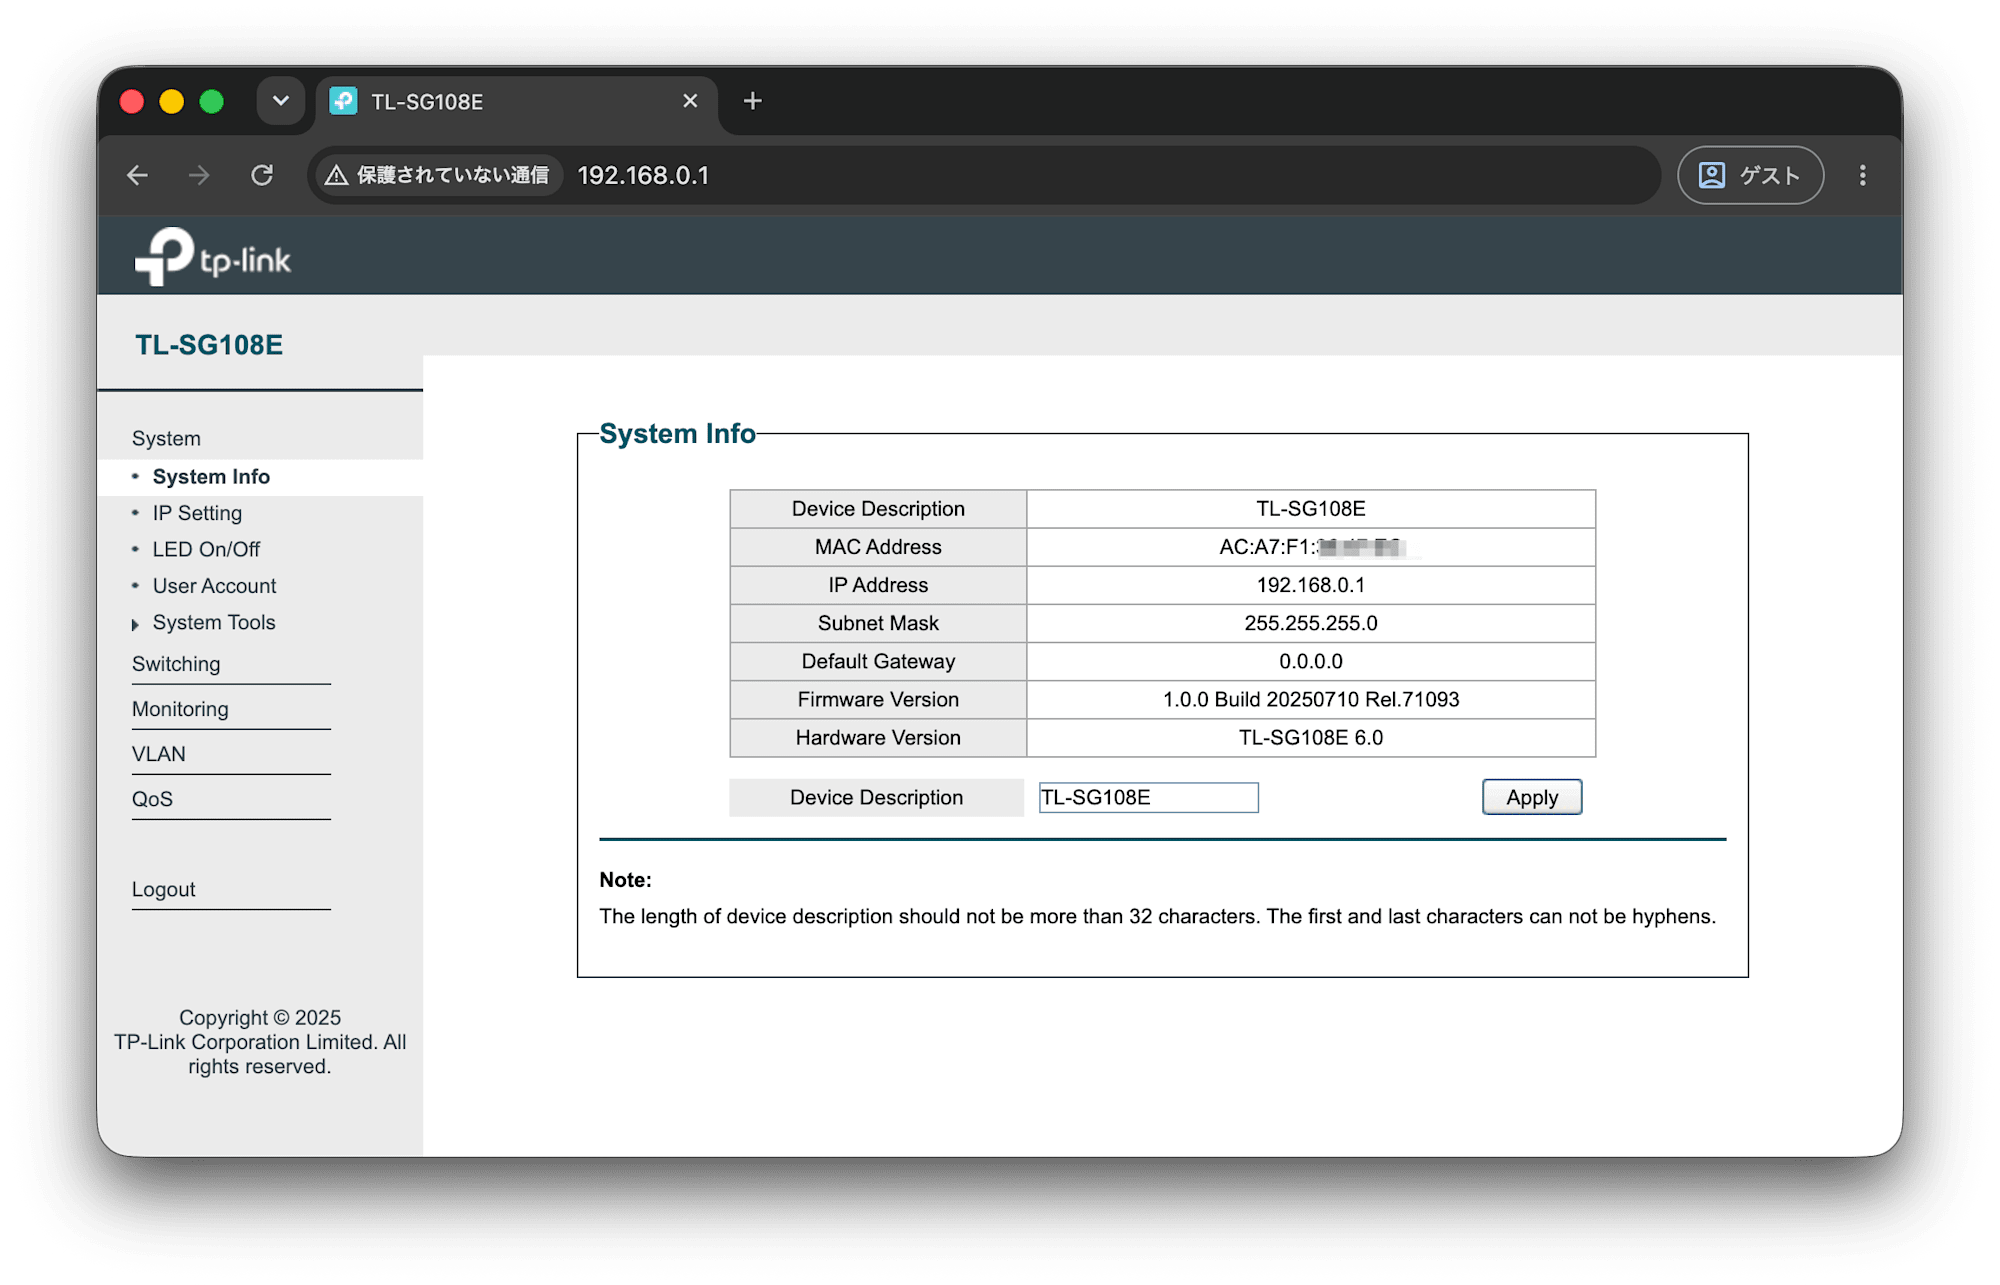
Task: Click the Firmware Version value
Action: click(1311, 699)
